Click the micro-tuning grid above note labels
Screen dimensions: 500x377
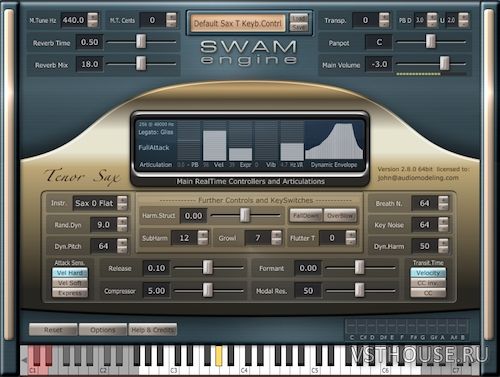pos(406,326)
